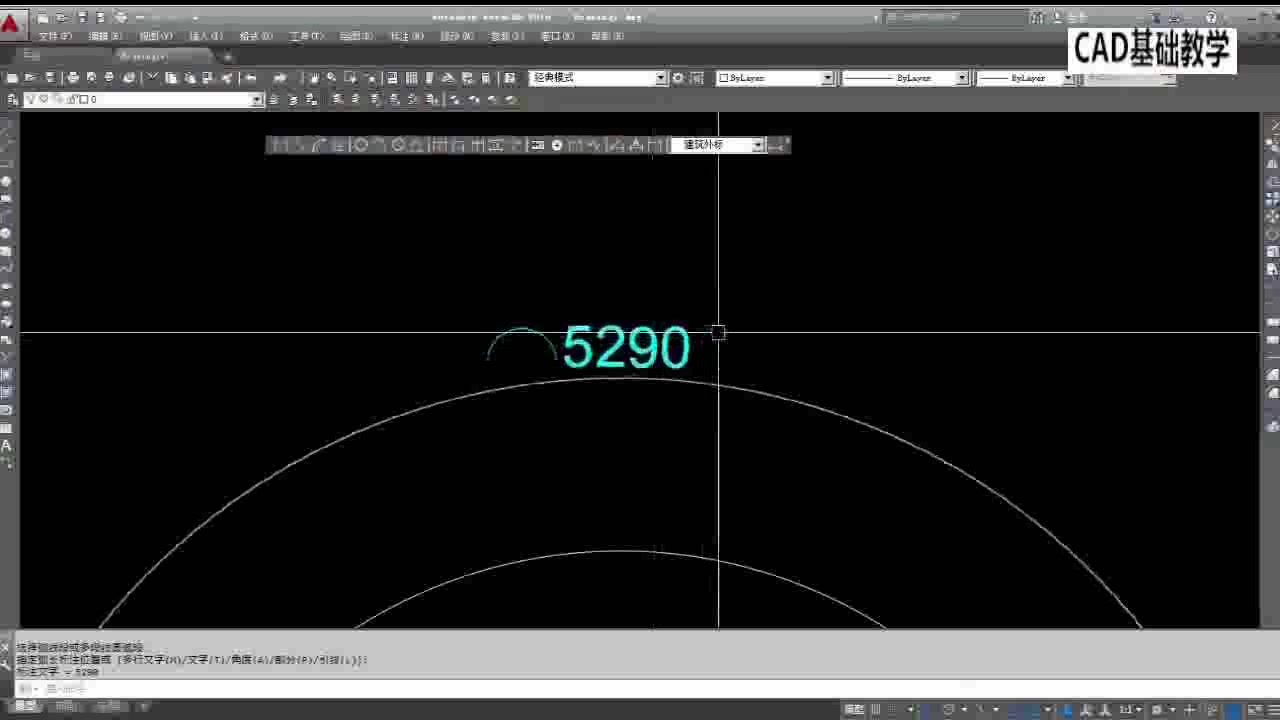Toggle layer 0 freeze sun icon
Viewport: 1280px width, 720px height.
click(x=43, y=99)
